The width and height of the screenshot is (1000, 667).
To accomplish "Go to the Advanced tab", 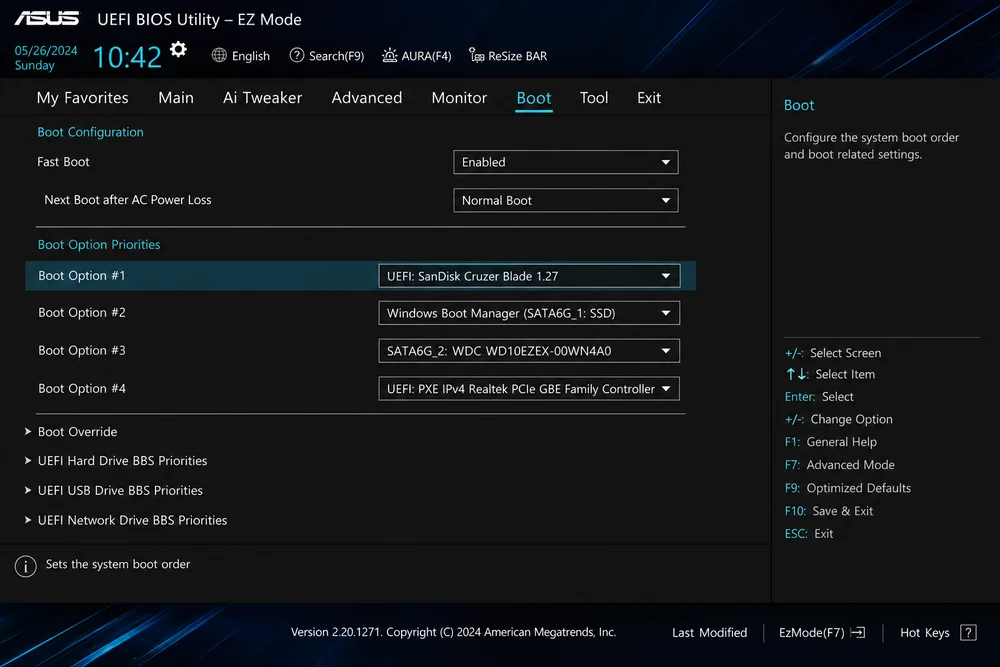I will click(x=367, y=98).
